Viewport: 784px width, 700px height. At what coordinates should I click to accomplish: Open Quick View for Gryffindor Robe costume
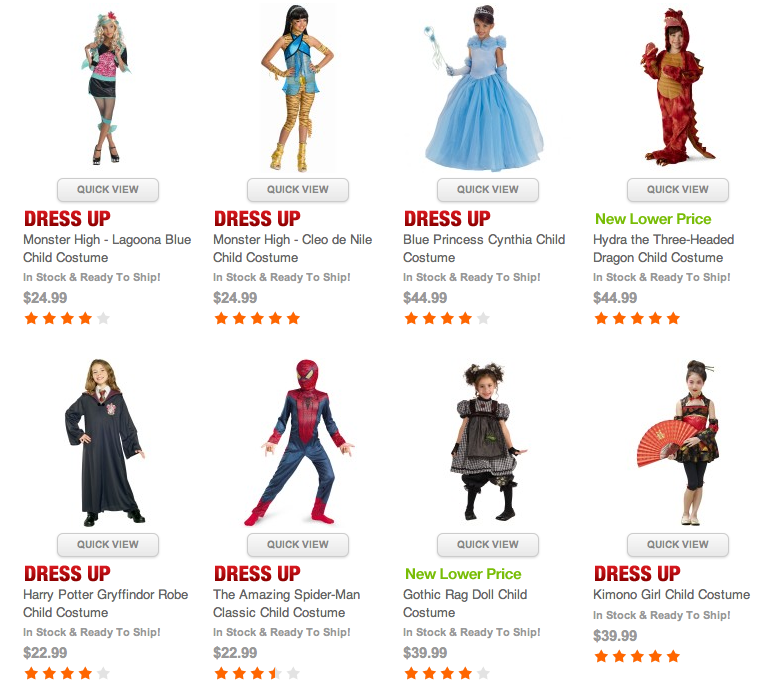[x=108, y=545]
